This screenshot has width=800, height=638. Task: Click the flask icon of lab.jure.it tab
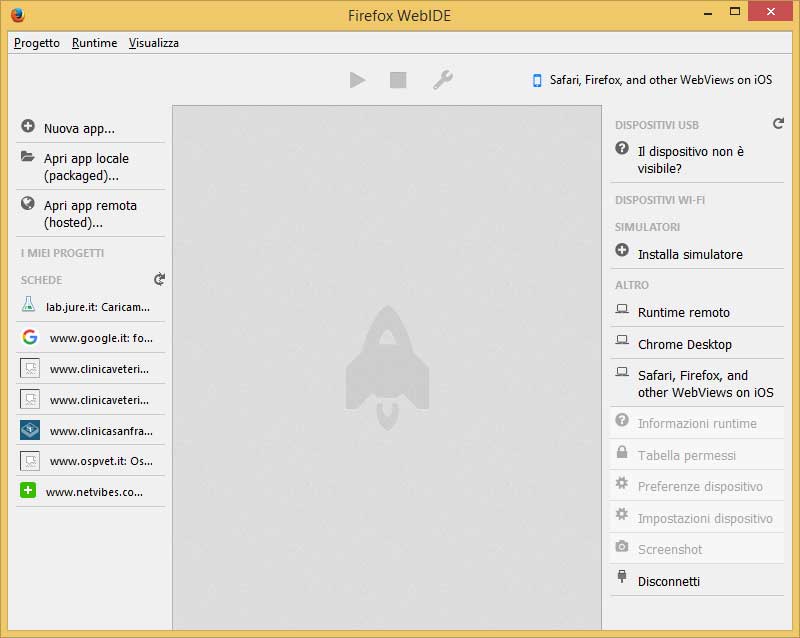[x=29, y=305]
